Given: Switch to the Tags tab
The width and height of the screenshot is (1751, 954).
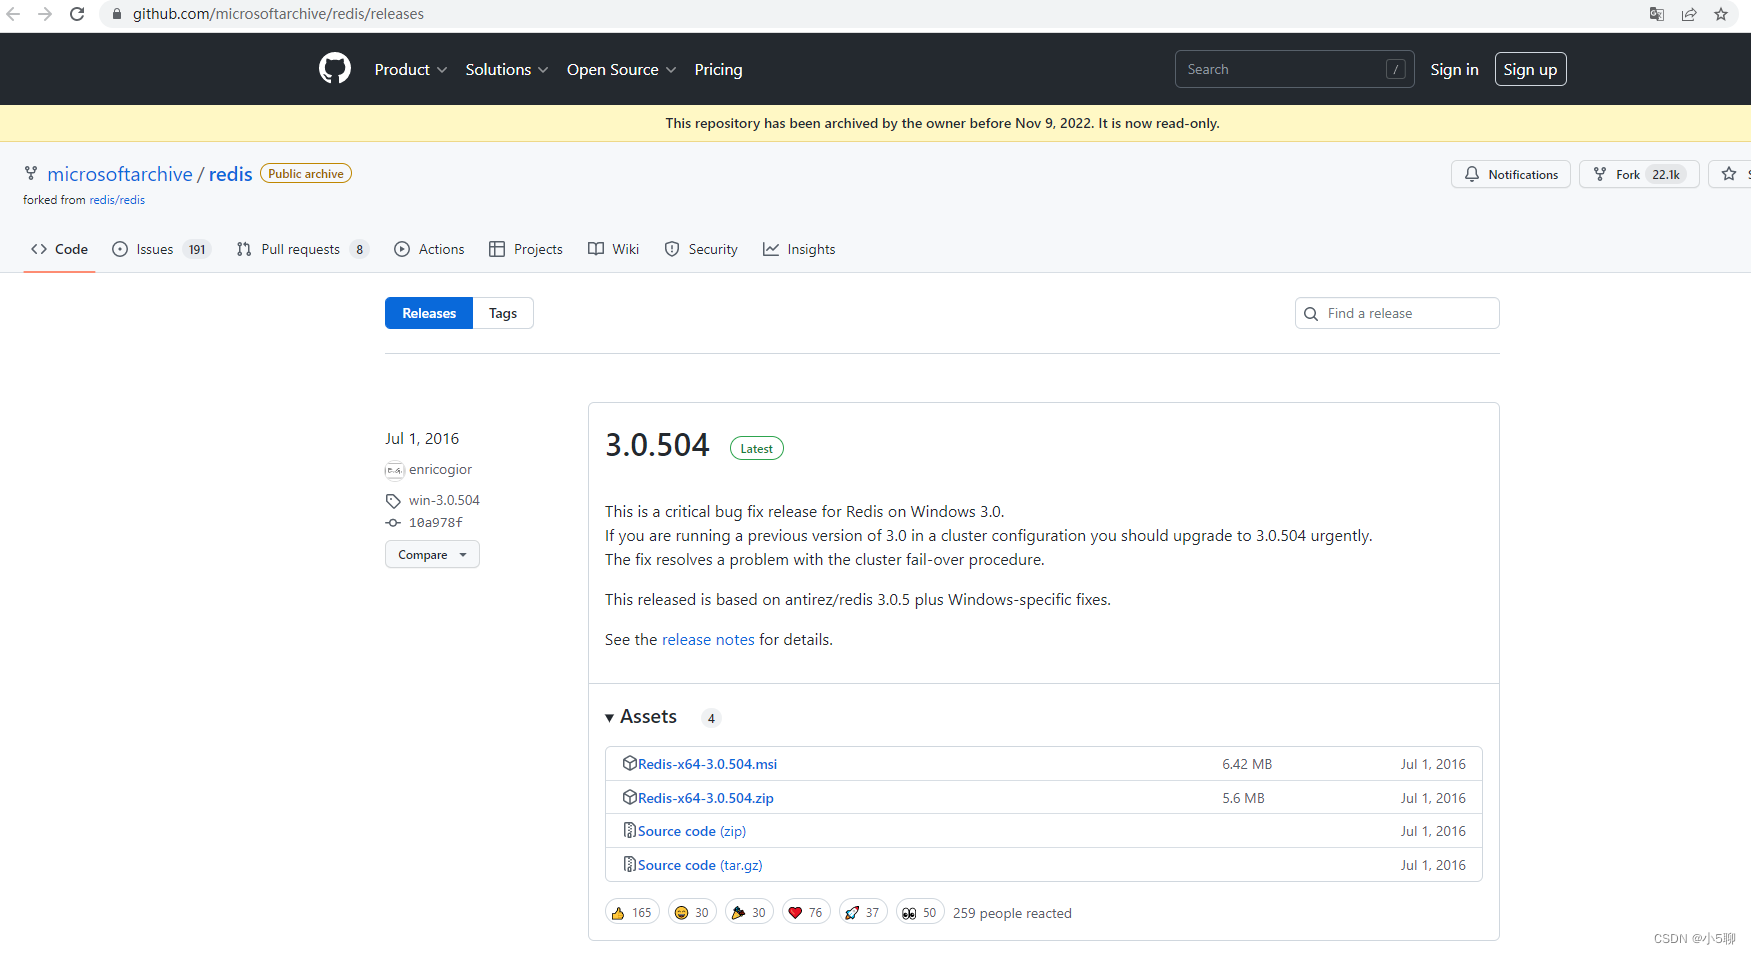Looking at the screenshot, I should coord(502,313).
